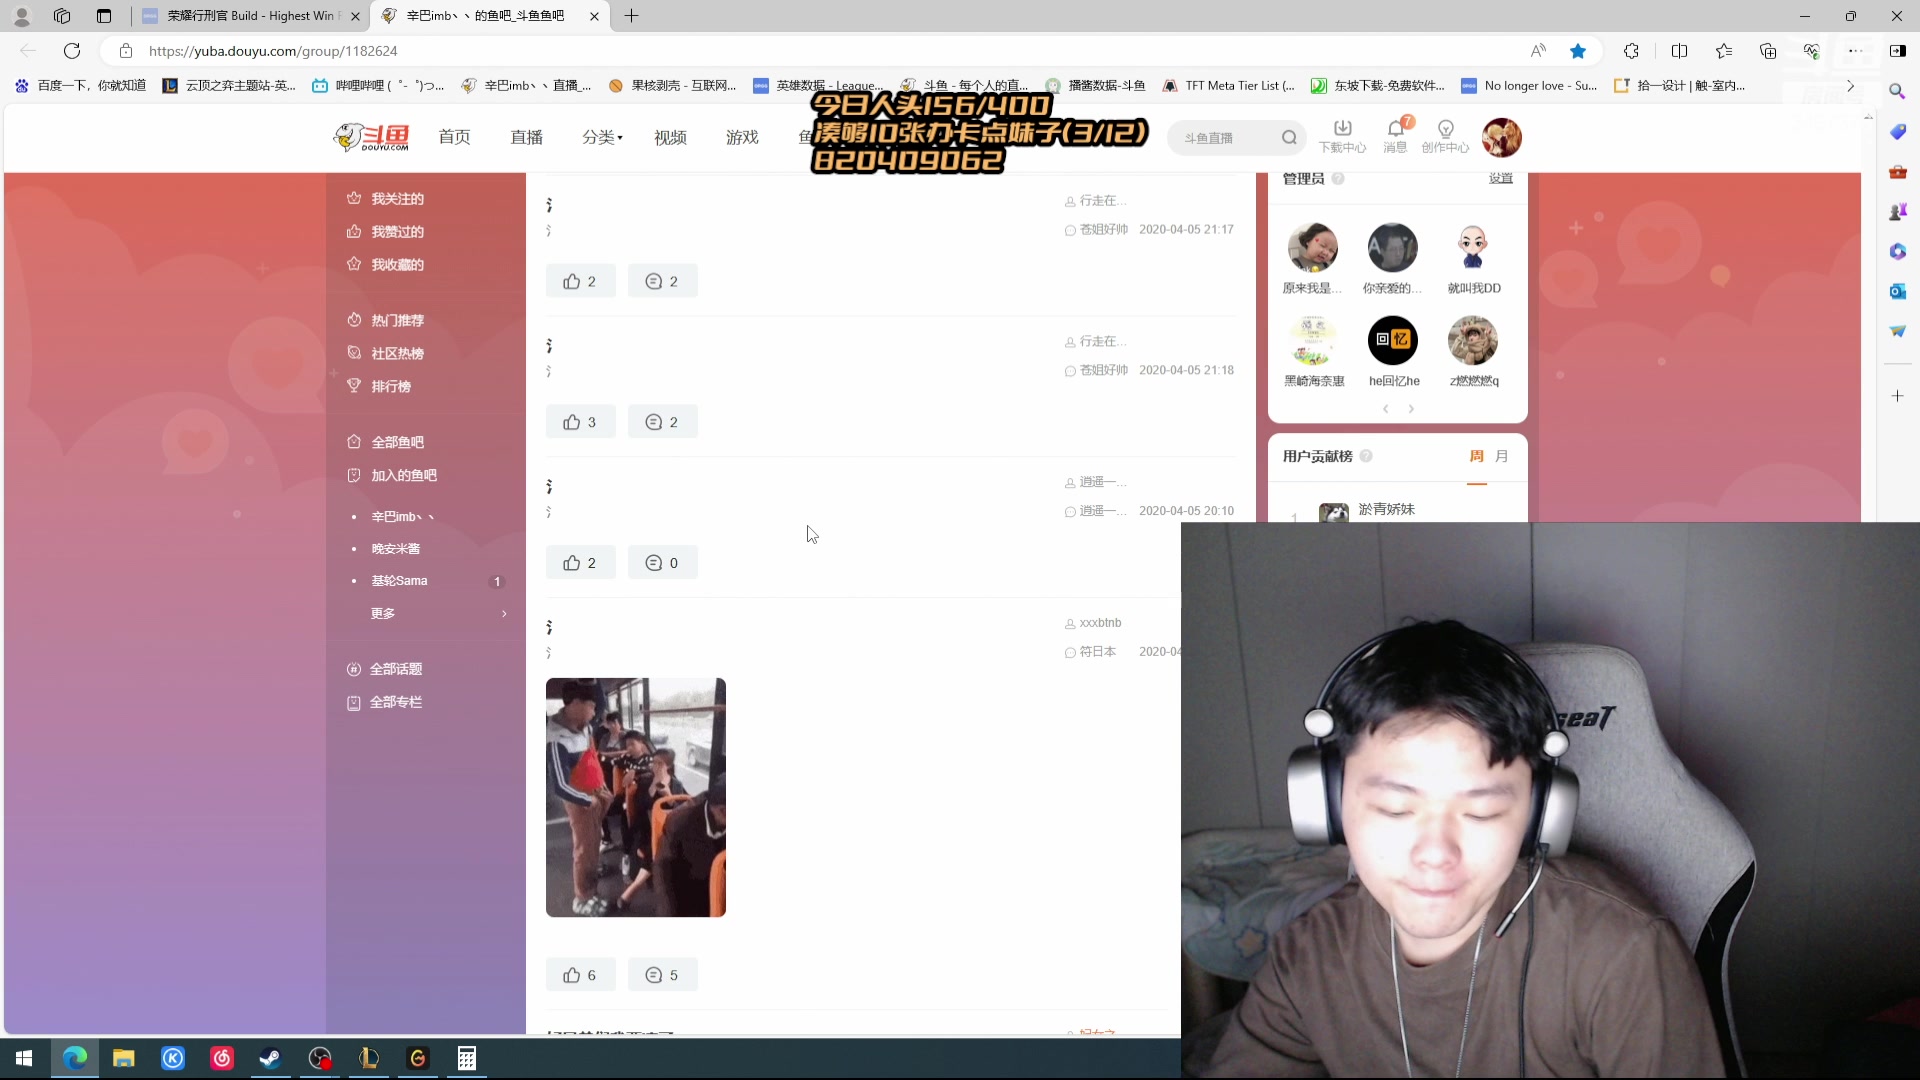The image size is (1920, 1080).
Task: Click next arrow in the admin carousel
Action: point(1410,409)
